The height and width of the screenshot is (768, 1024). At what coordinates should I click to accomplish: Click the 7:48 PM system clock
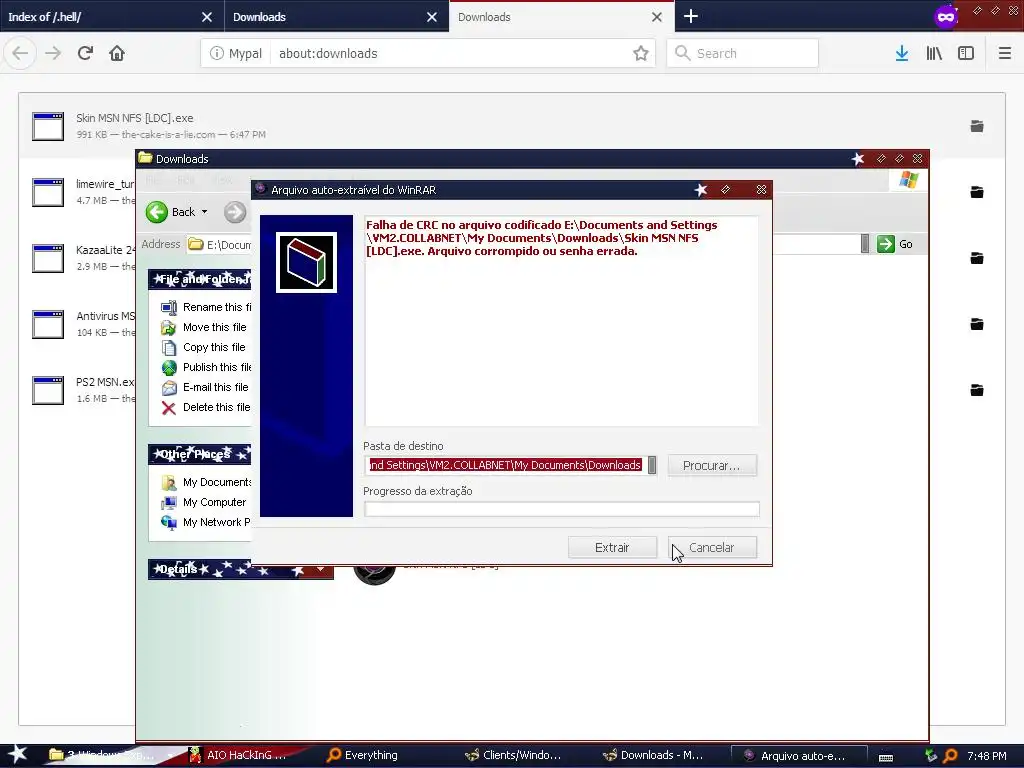click(987, 756)
